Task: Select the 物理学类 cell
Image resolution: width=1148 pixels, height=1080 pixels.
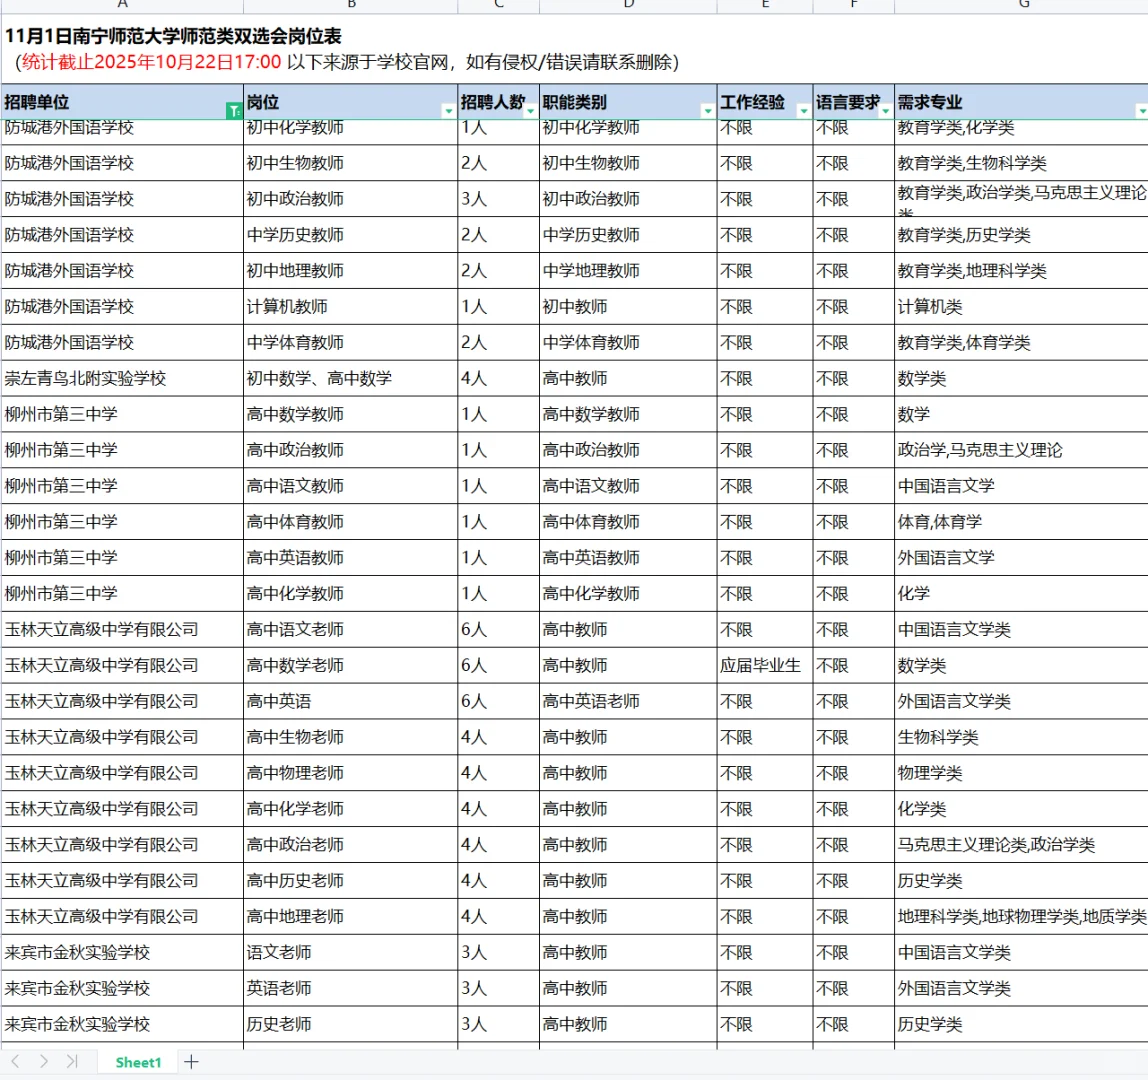Action: point(1021,773)
